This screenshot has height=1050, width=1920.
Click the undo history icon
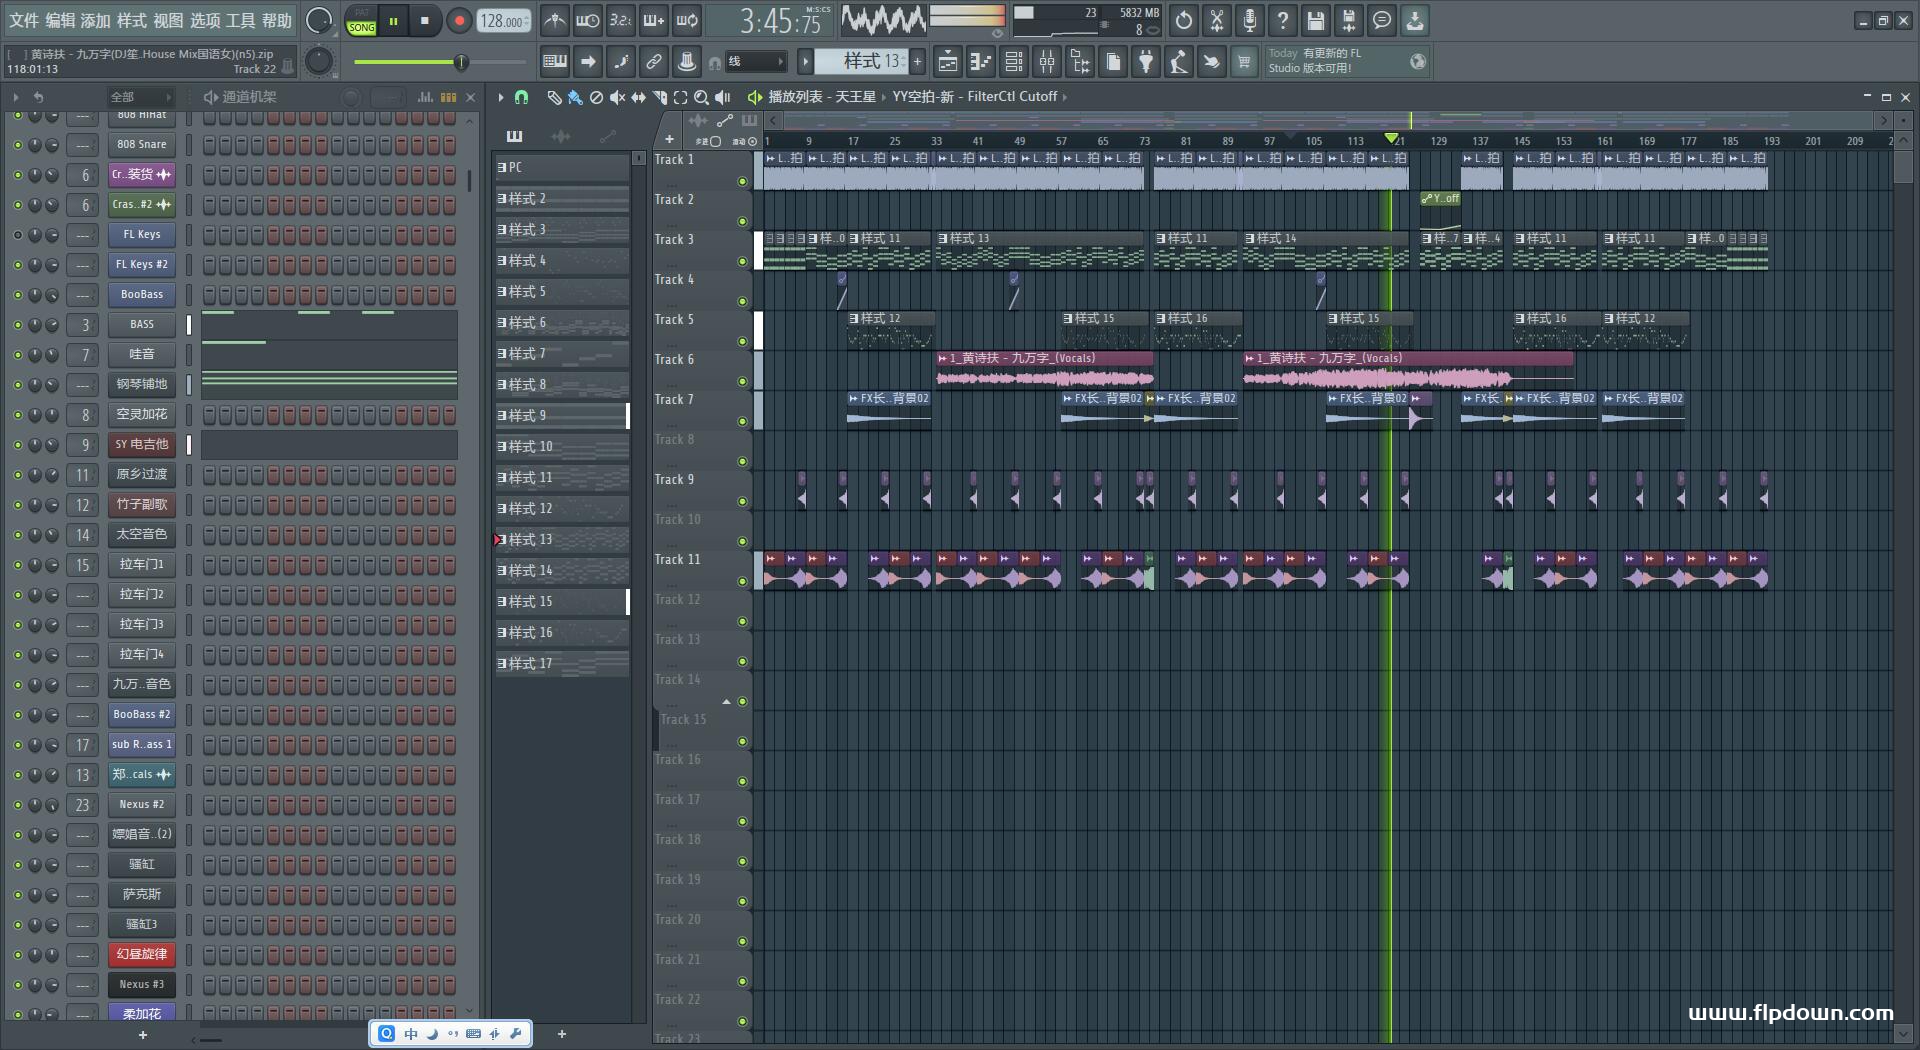click(x=1184, y=20)
